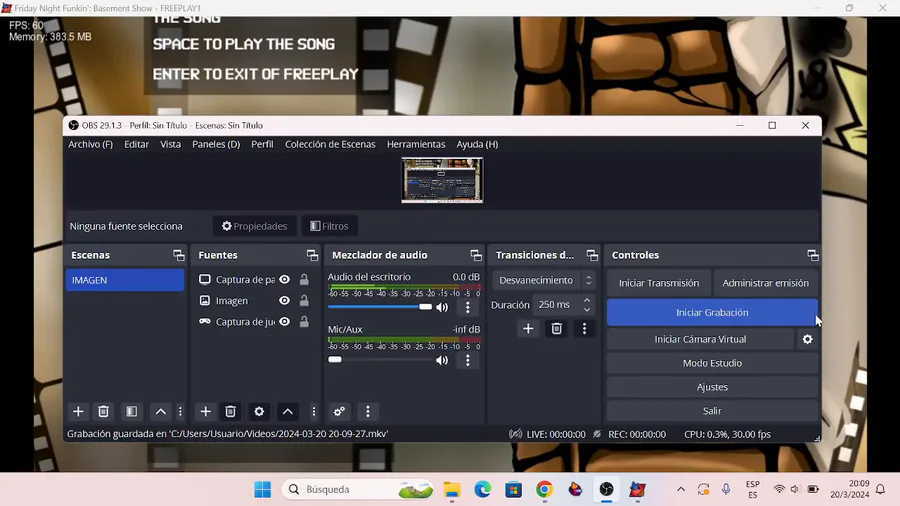Screen dimensions: 900x506
Task: Add a new source in Fuentes
Action: pos(205,411)
